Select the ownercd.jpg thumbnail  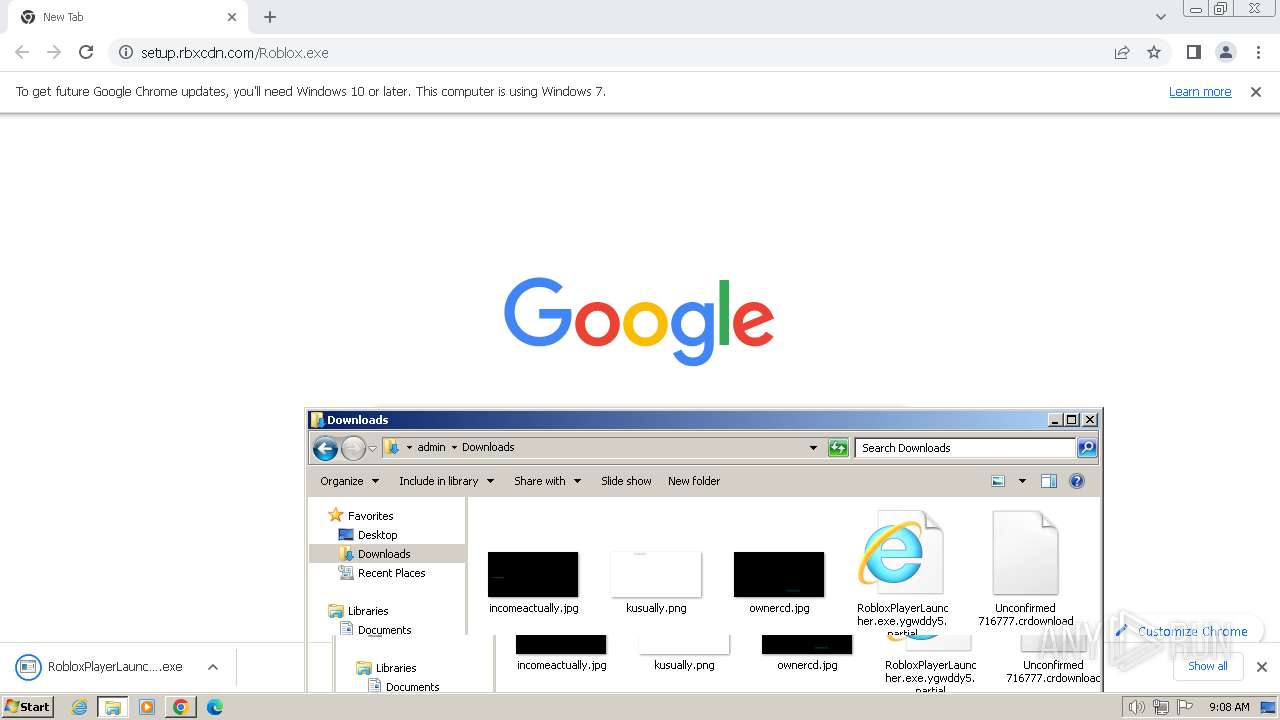pos(779,575)
